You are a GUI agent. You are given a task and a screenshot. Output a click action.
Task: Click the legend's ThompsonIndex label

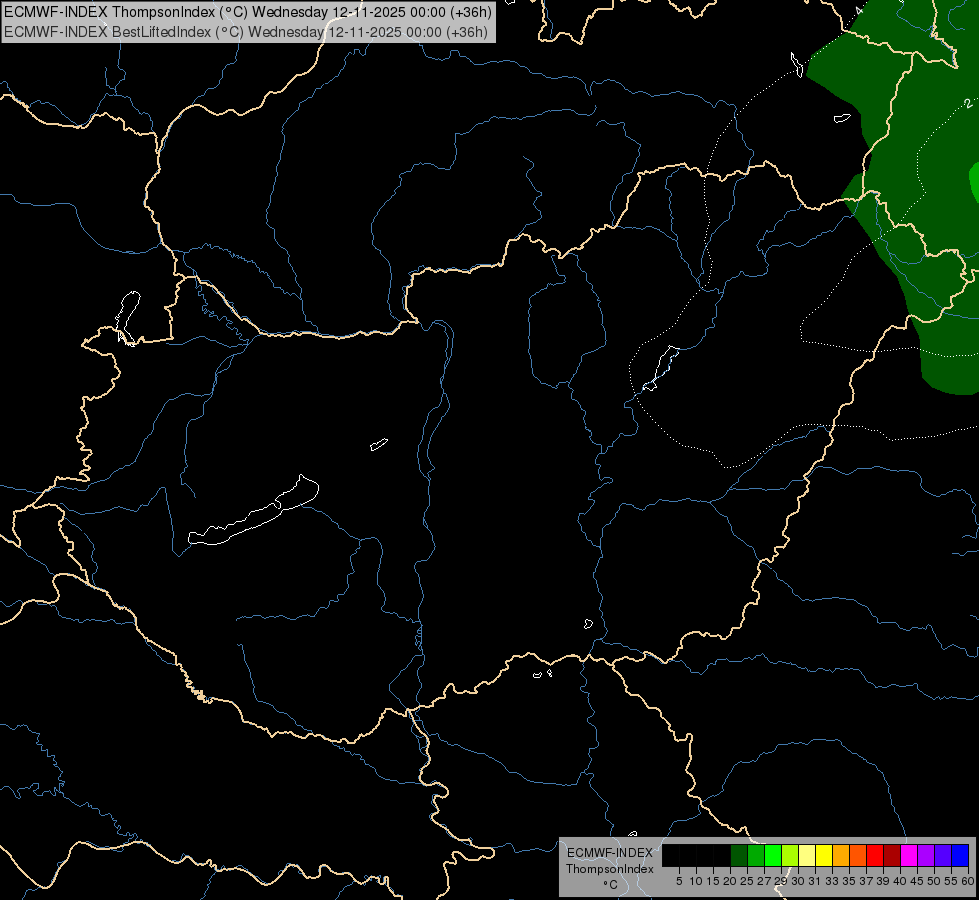pyautogui.click(x=610, y=869)
